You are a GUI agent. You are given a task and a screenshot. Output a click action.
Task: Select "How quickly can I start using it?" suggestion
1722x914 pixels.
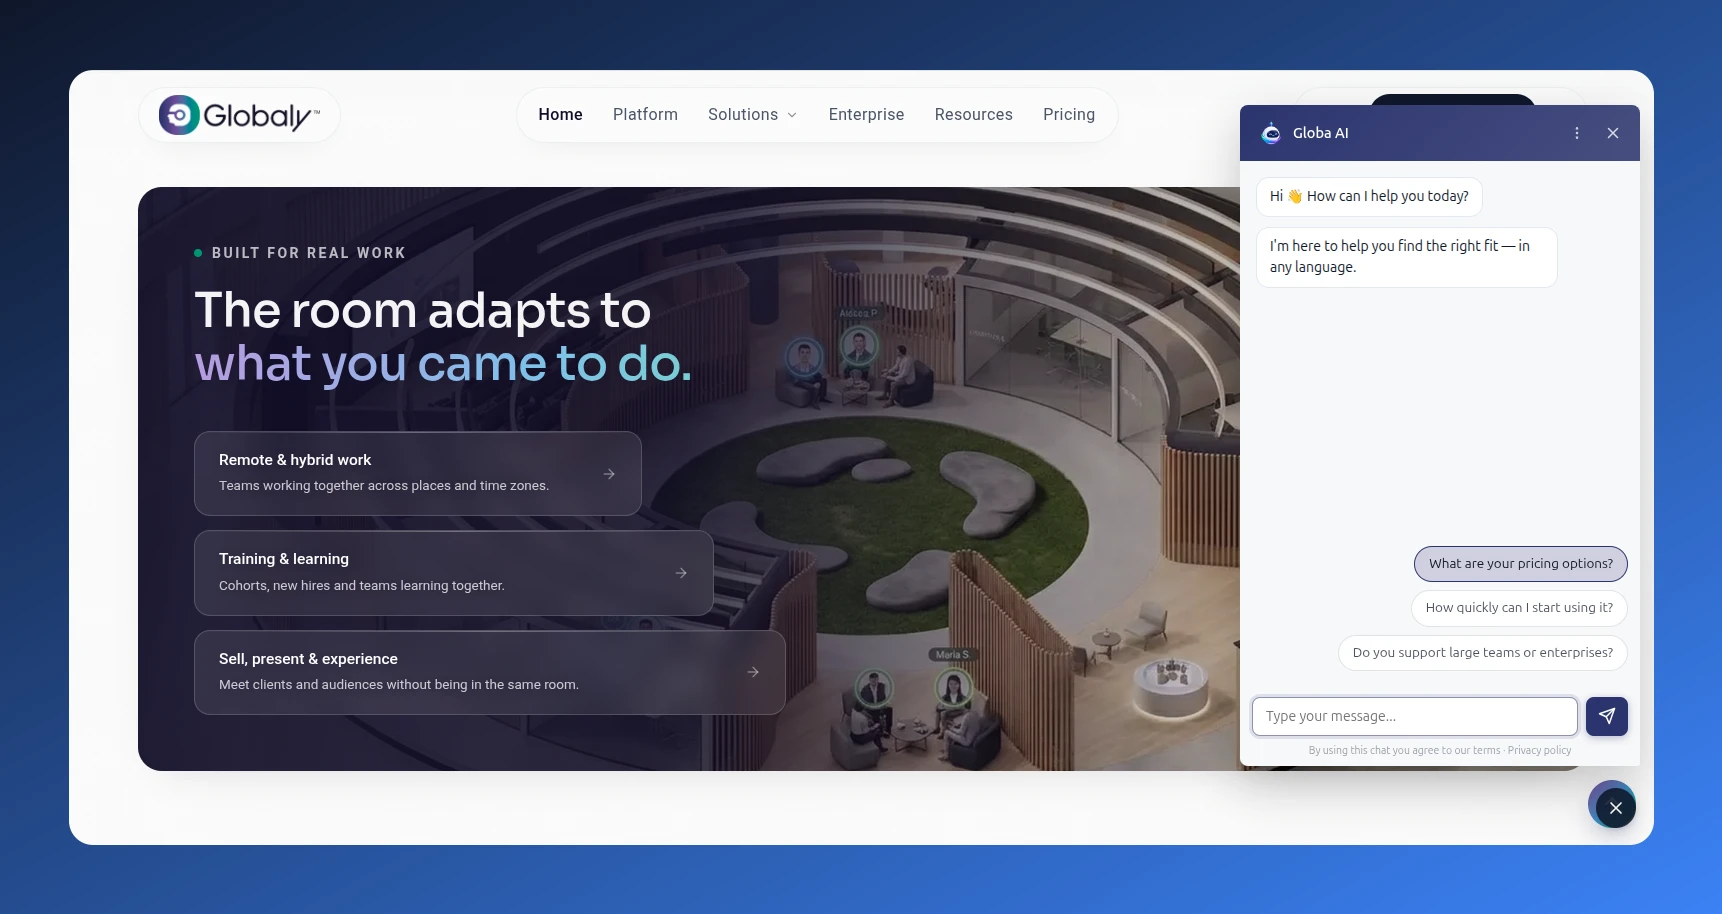[1519, 608]
